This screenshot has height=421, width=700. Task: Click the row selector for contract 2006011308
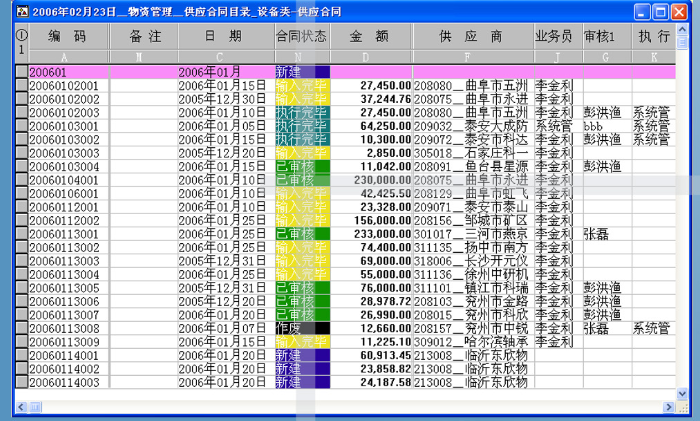22,328
